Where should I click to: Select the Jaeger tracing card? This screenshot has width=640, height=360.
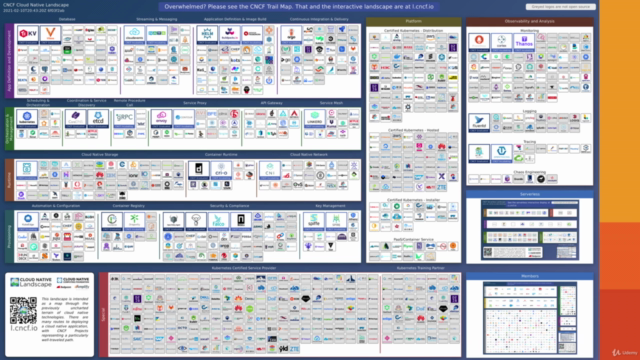(479, 153)
